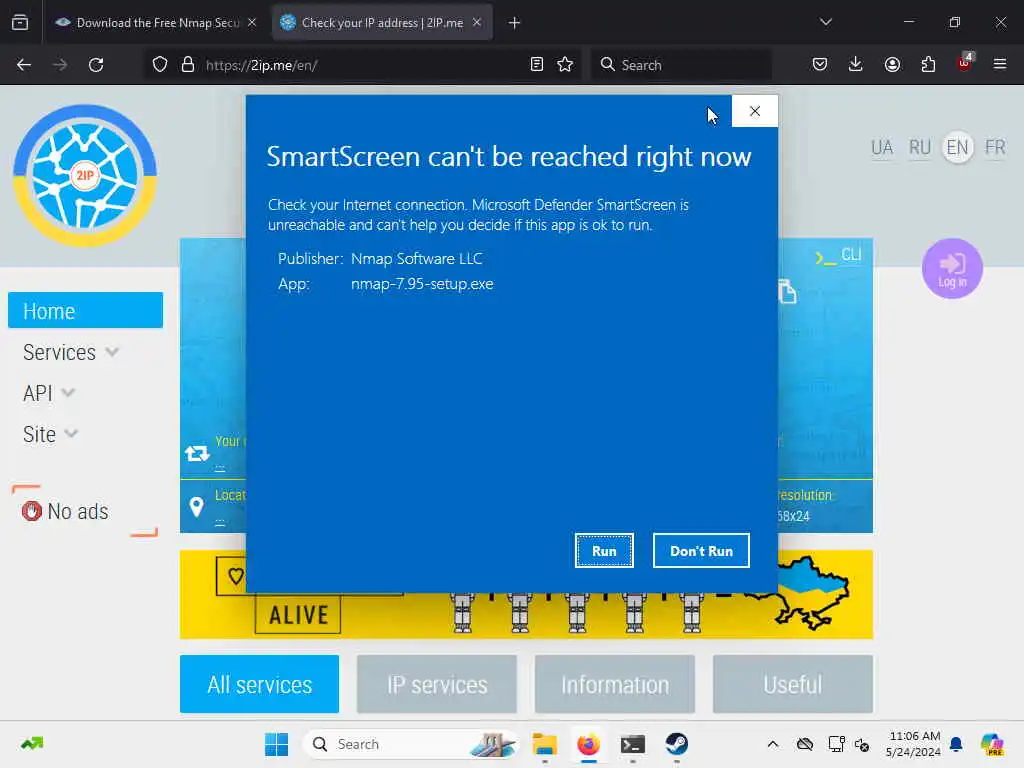Open the Copilot preview icon
This screenshot has width=1024, height=768.
point(992,744)
